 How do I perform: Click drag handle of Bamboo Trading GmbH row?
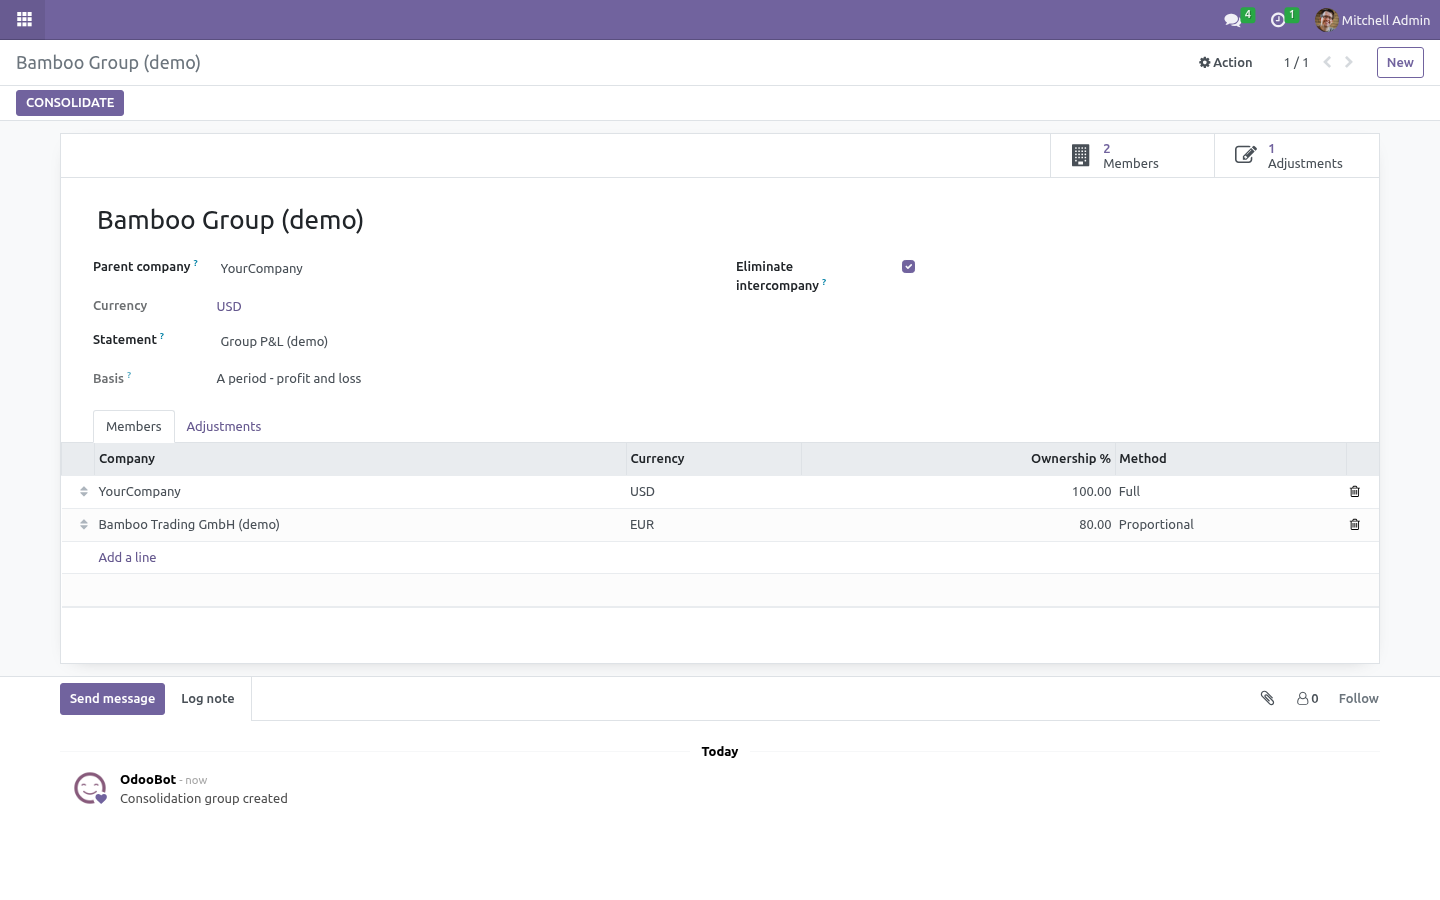coord(84,525)
